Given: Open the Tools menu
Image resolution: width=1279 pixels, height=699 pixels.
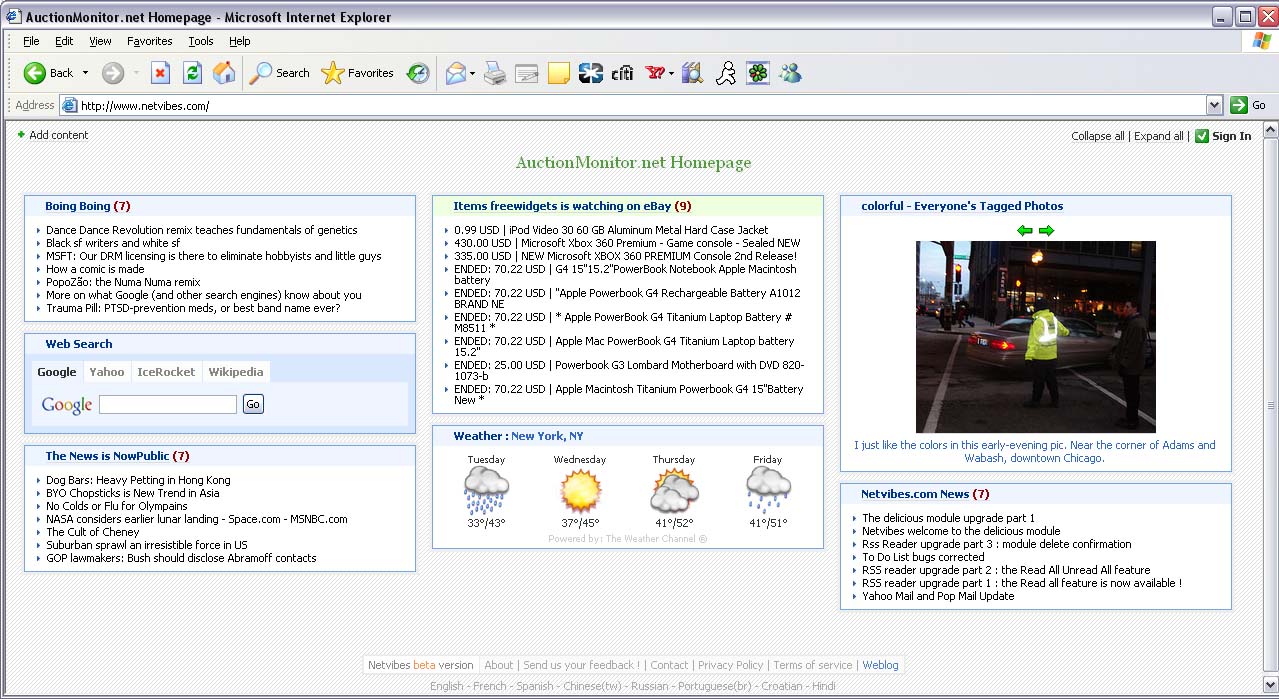Looking at the screenshot, I should click(201, 41).
